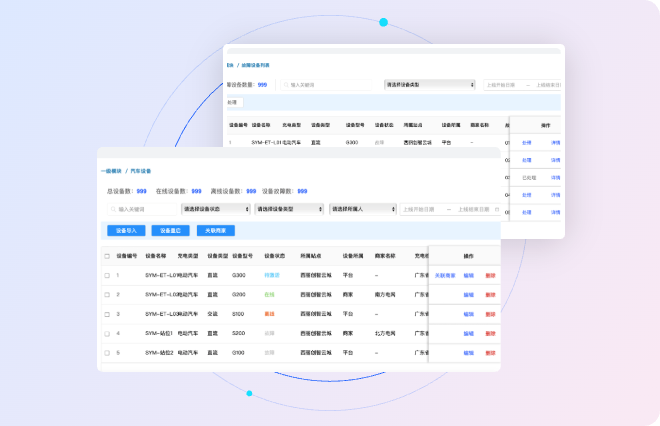
Task: Open 请选择设备类型 dropdown in back window
Action: [429, 85]
